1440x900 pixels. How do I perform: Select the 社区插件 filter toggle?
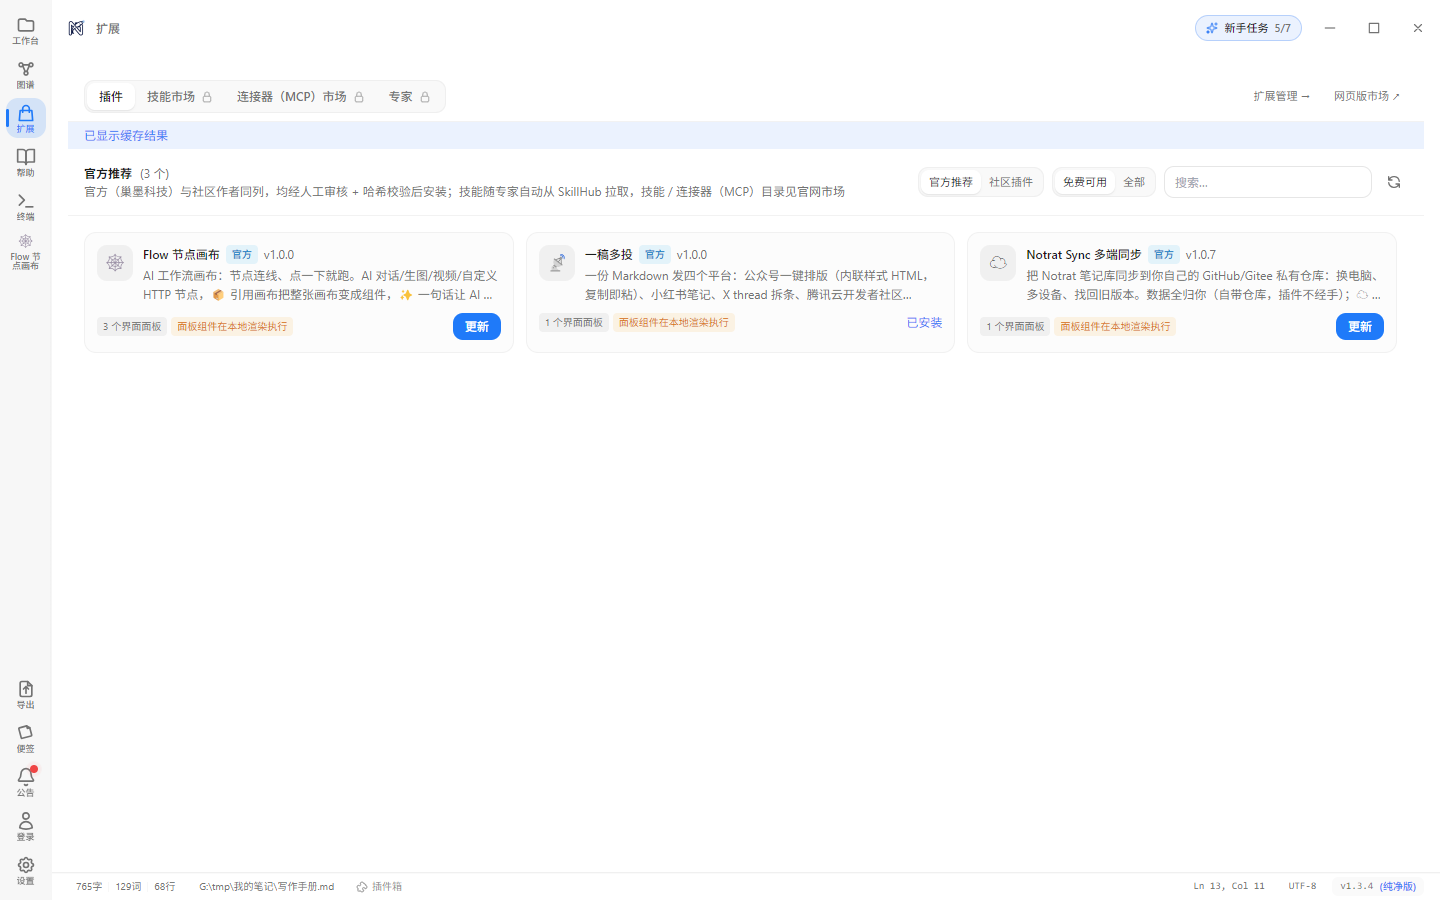[1011, 182]
